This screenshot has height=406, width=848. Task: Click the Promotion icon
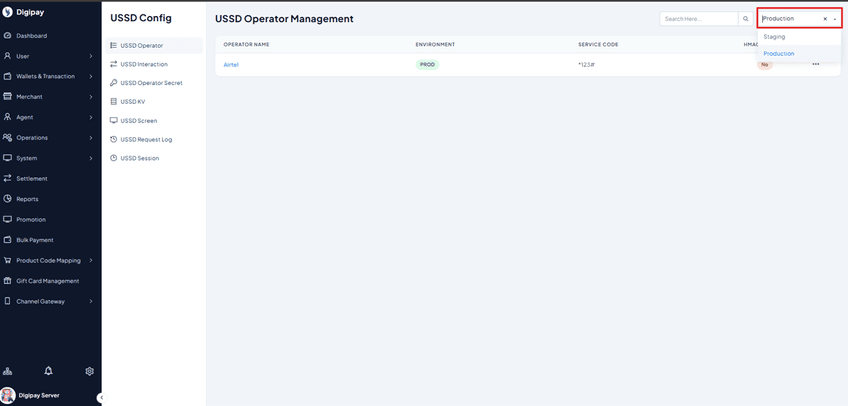click(x=7, y=219)
